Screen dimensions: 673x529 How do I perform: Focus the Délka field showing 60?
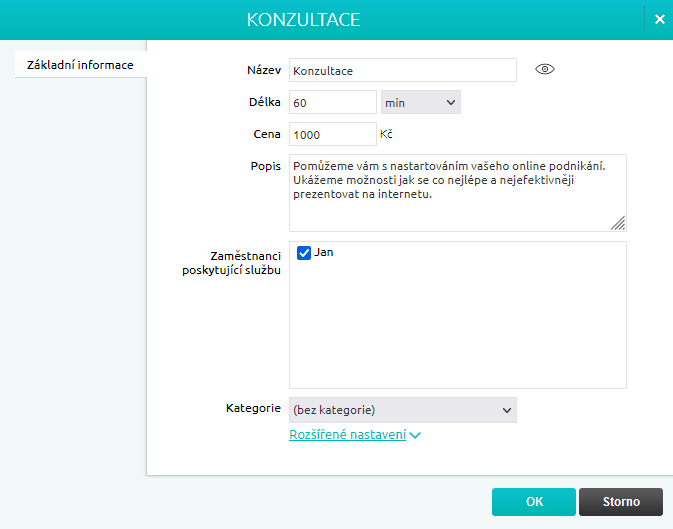tap(332, 102)
